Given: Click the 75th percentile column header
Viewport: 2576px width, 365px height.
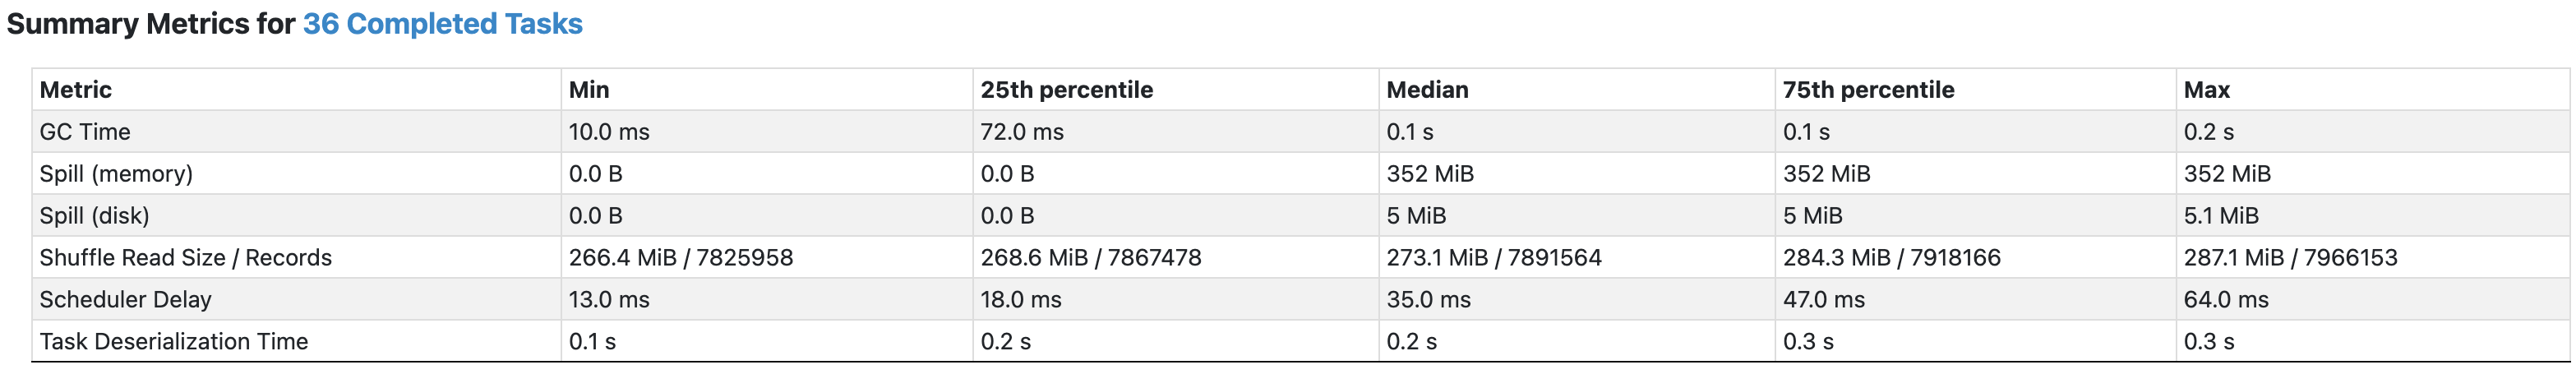Looking at the screenshot, I should coord(1868,90).
